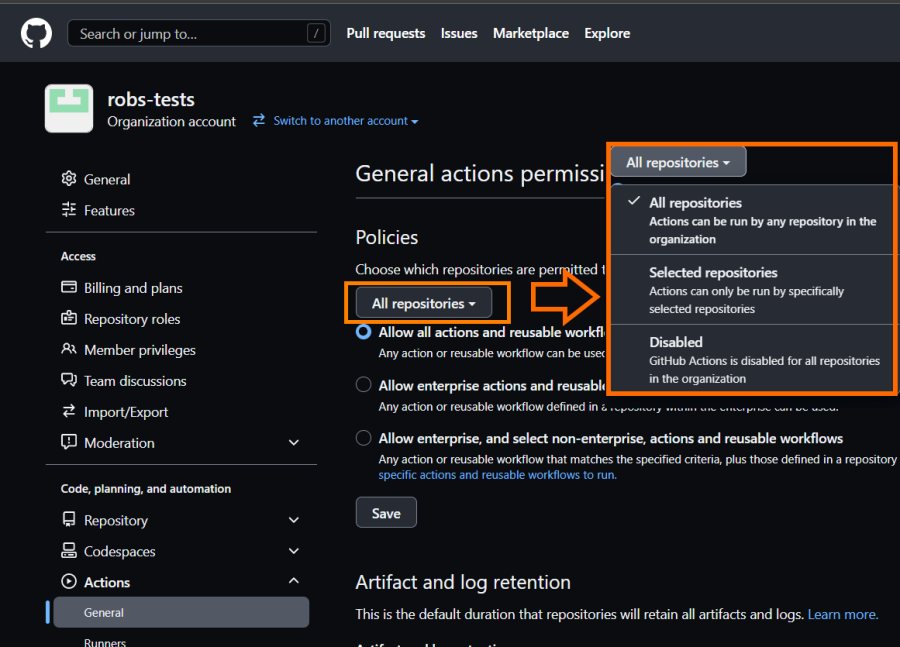Choose Disabled menu option

coord(754,359)
